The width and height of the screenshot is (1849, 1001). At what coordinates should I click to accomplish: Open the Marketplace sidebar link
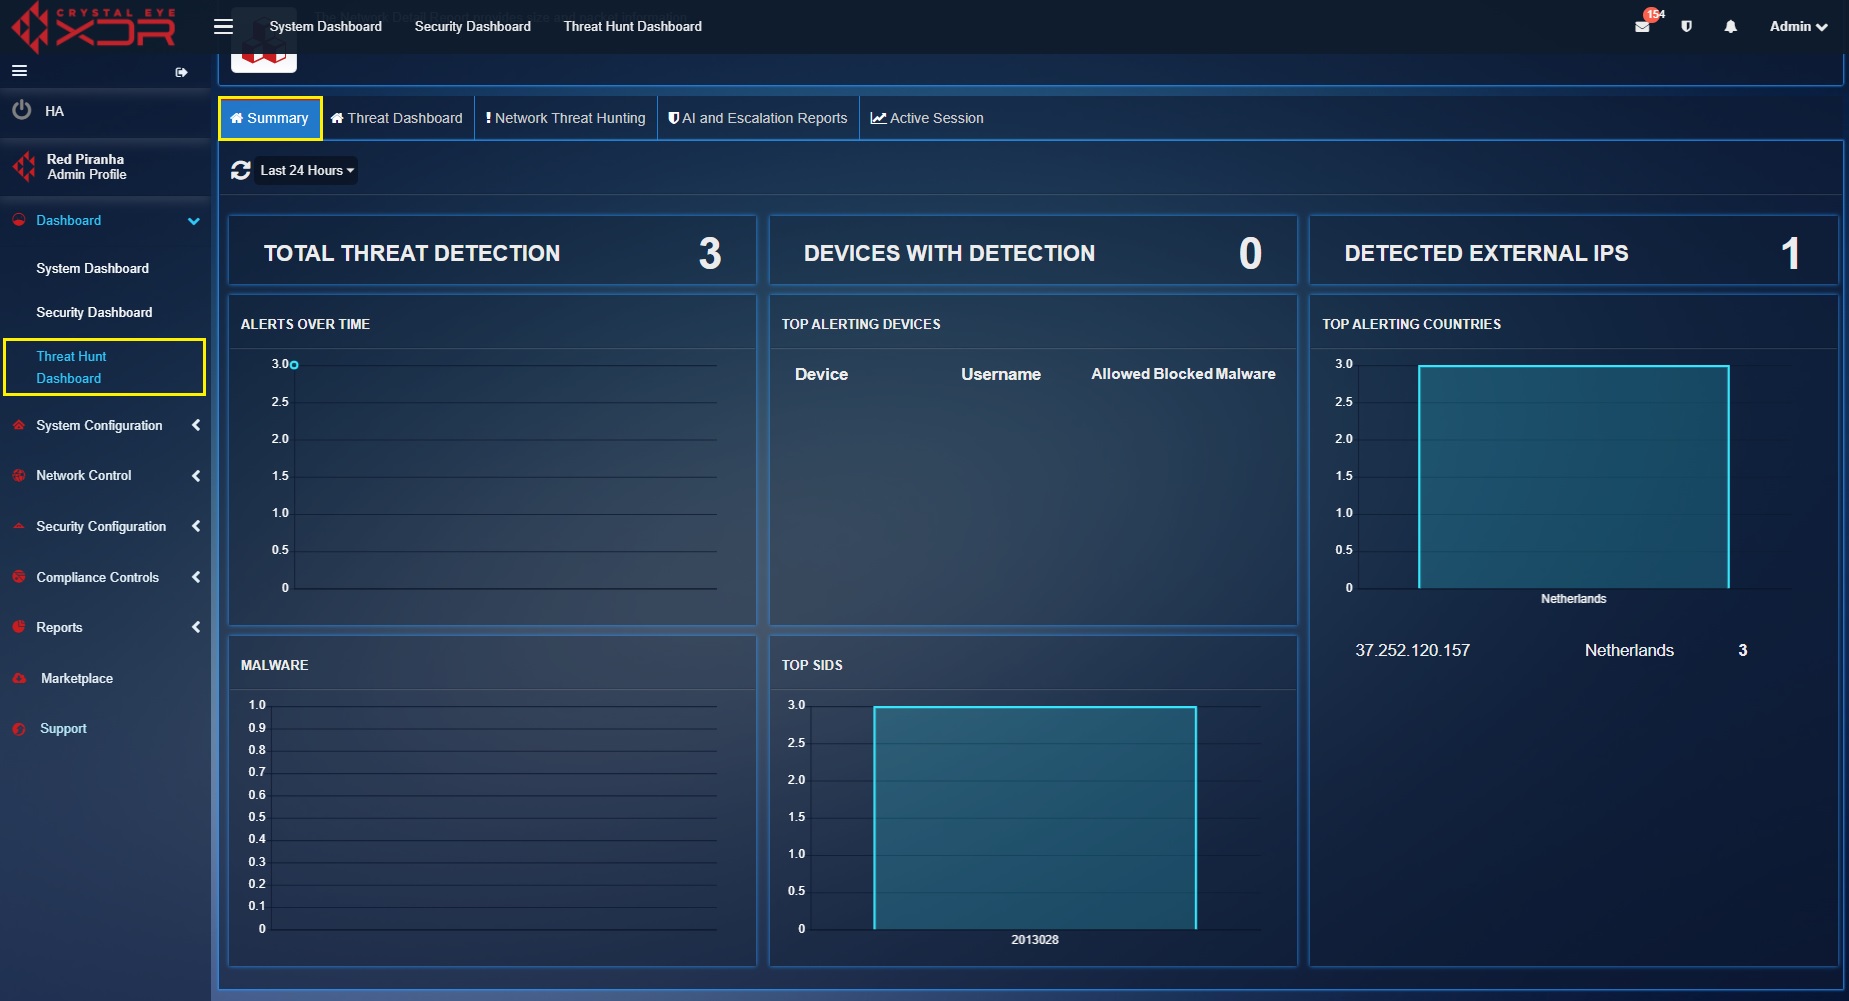click(77, 678)
